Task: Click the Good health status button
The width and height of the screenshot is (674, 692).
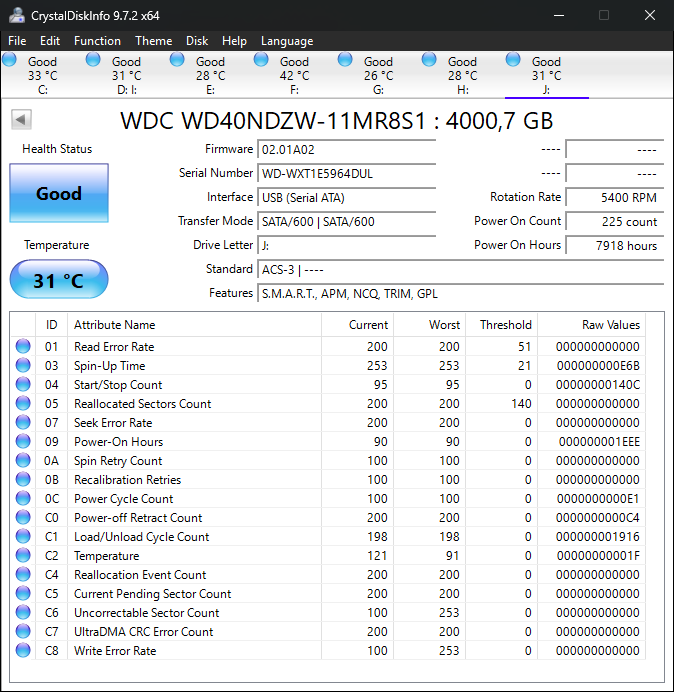Action: 59,194
